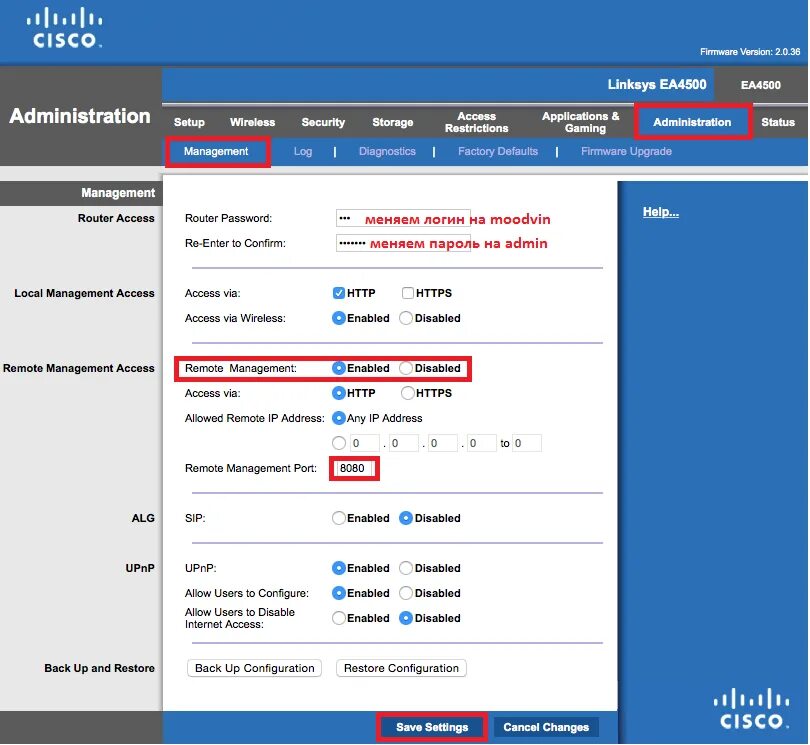
Task: Set Remote Management to Disabled
Action: [406, 368]
